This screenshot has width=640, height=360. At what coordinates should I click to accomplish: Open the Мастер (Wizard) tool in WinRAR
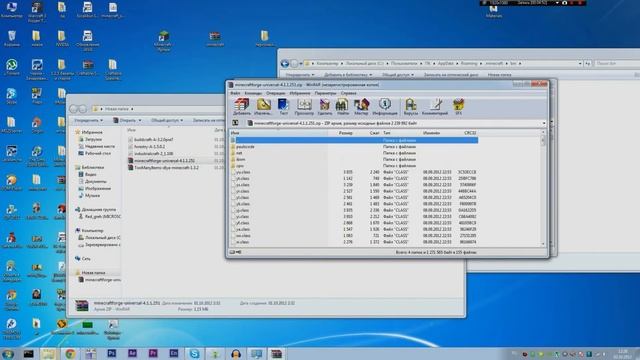361,107
